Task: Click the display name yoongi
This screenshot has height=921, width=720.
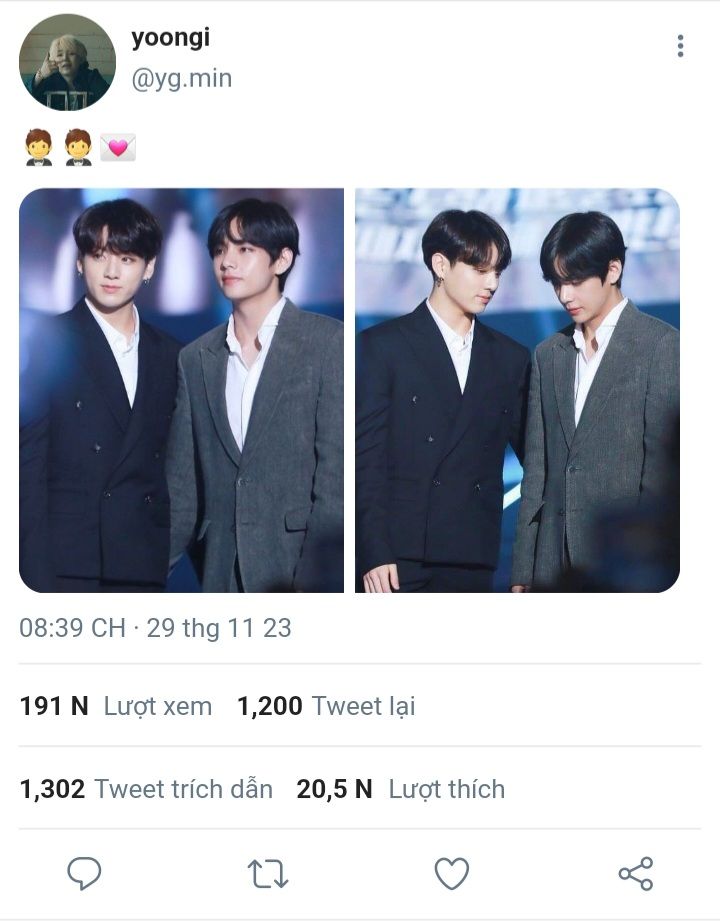Action: pyautogui.click(x=170, y=38)
